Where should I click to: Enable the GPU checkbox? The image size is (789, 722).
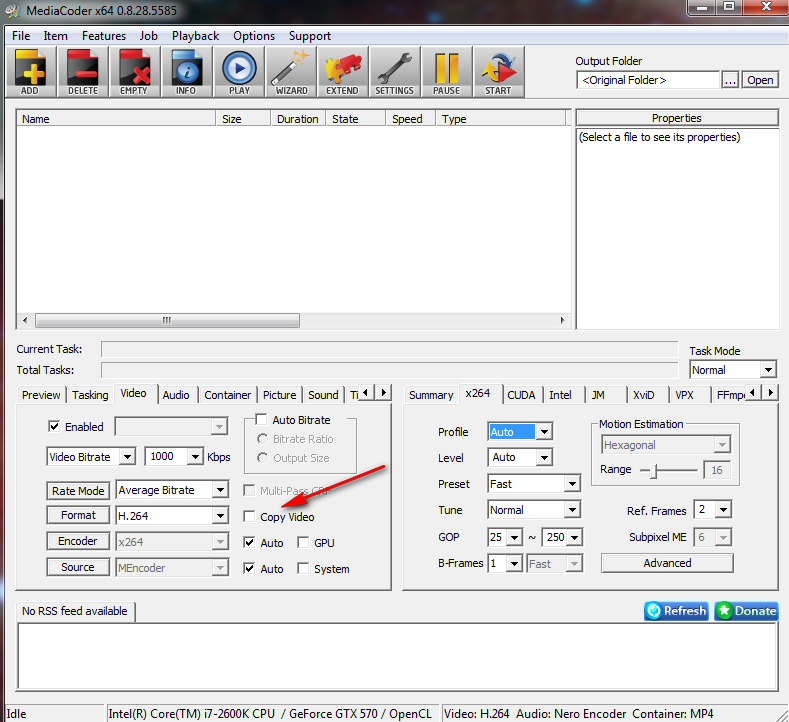(303, 542)
